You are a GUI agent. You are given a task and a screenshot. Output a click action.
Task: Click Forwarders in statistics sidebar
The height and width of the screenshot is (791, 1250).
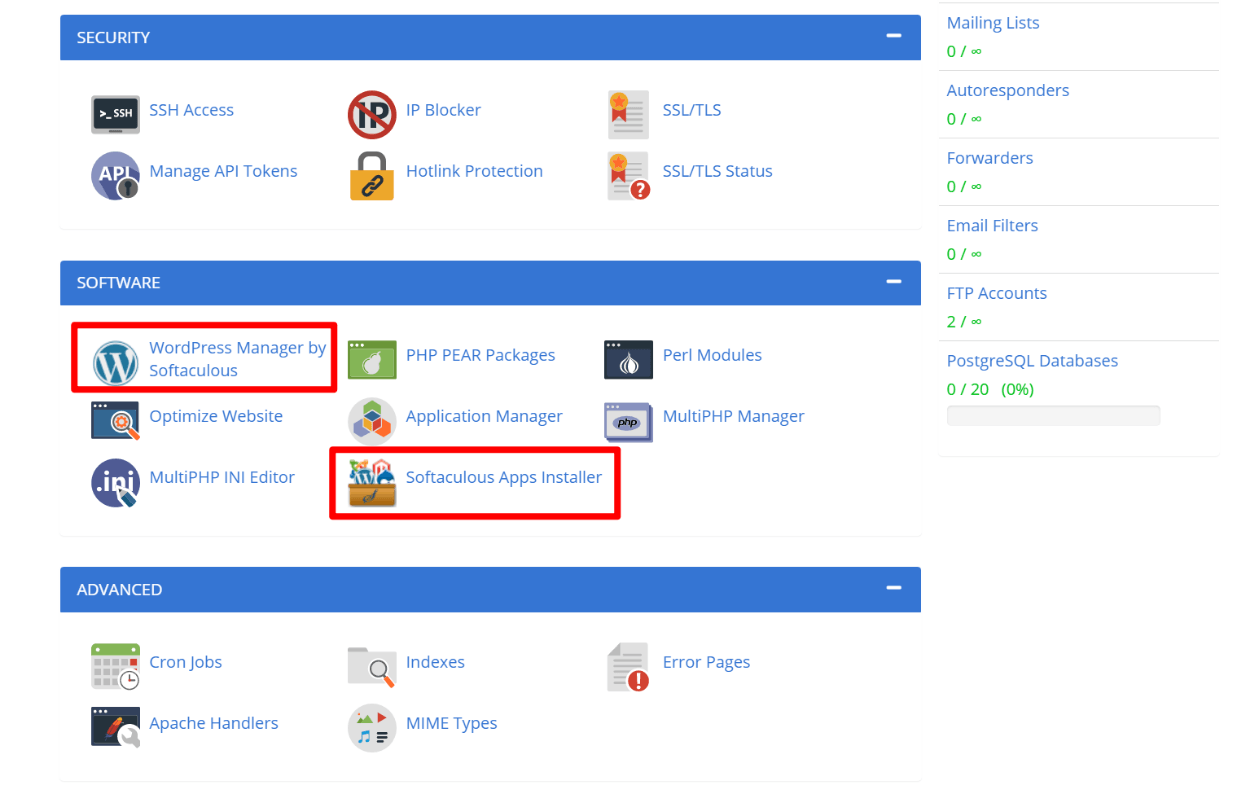click(990, 158)
